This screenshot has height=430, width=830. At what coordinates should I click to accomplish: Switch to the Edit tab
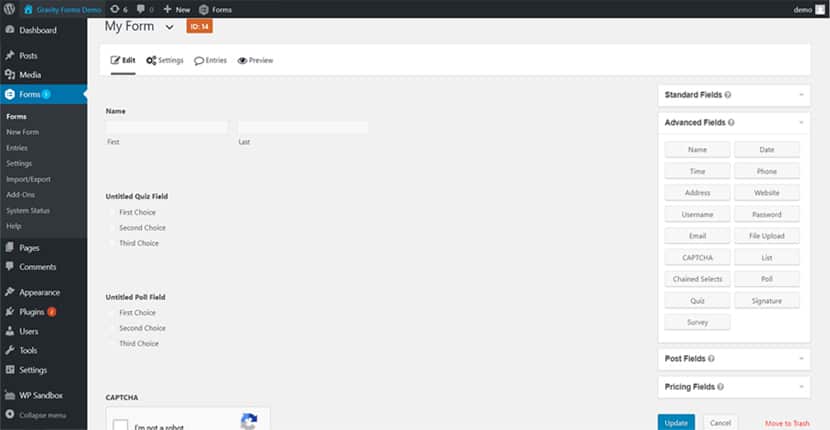pyautogui.click(x=123, y=60)
